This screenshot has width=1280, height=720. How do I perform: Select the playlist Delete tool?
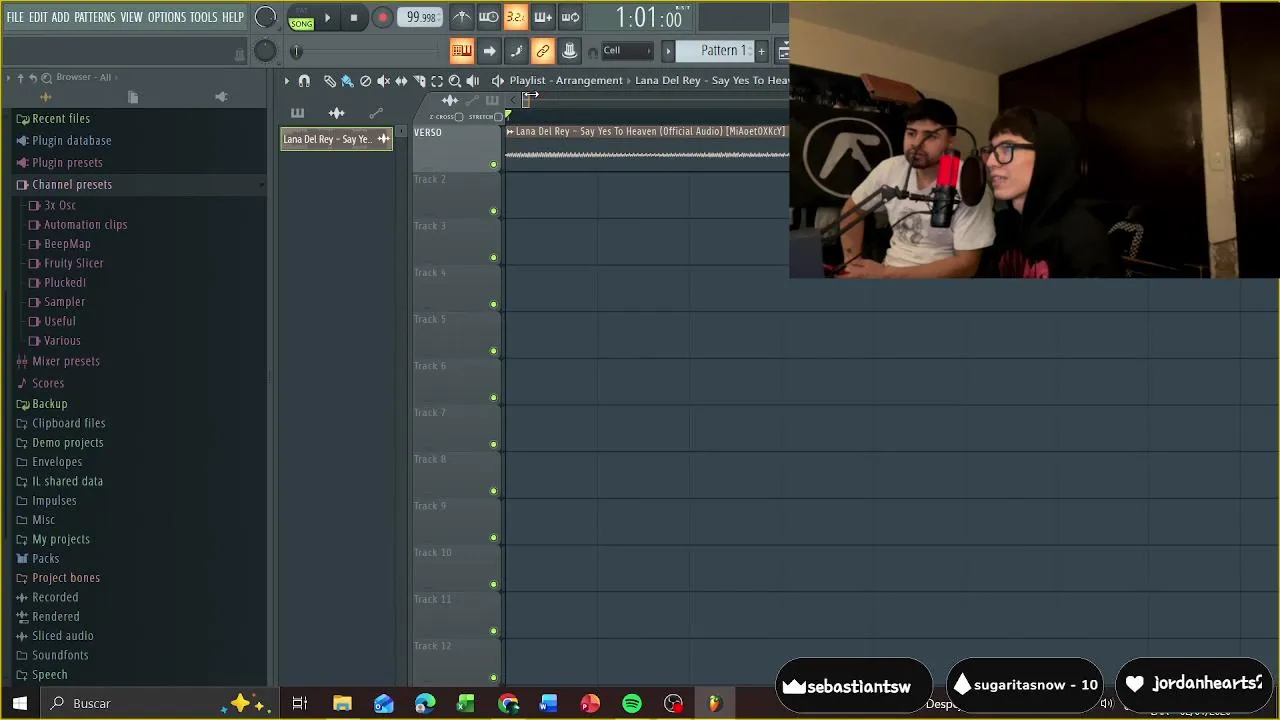365,81
